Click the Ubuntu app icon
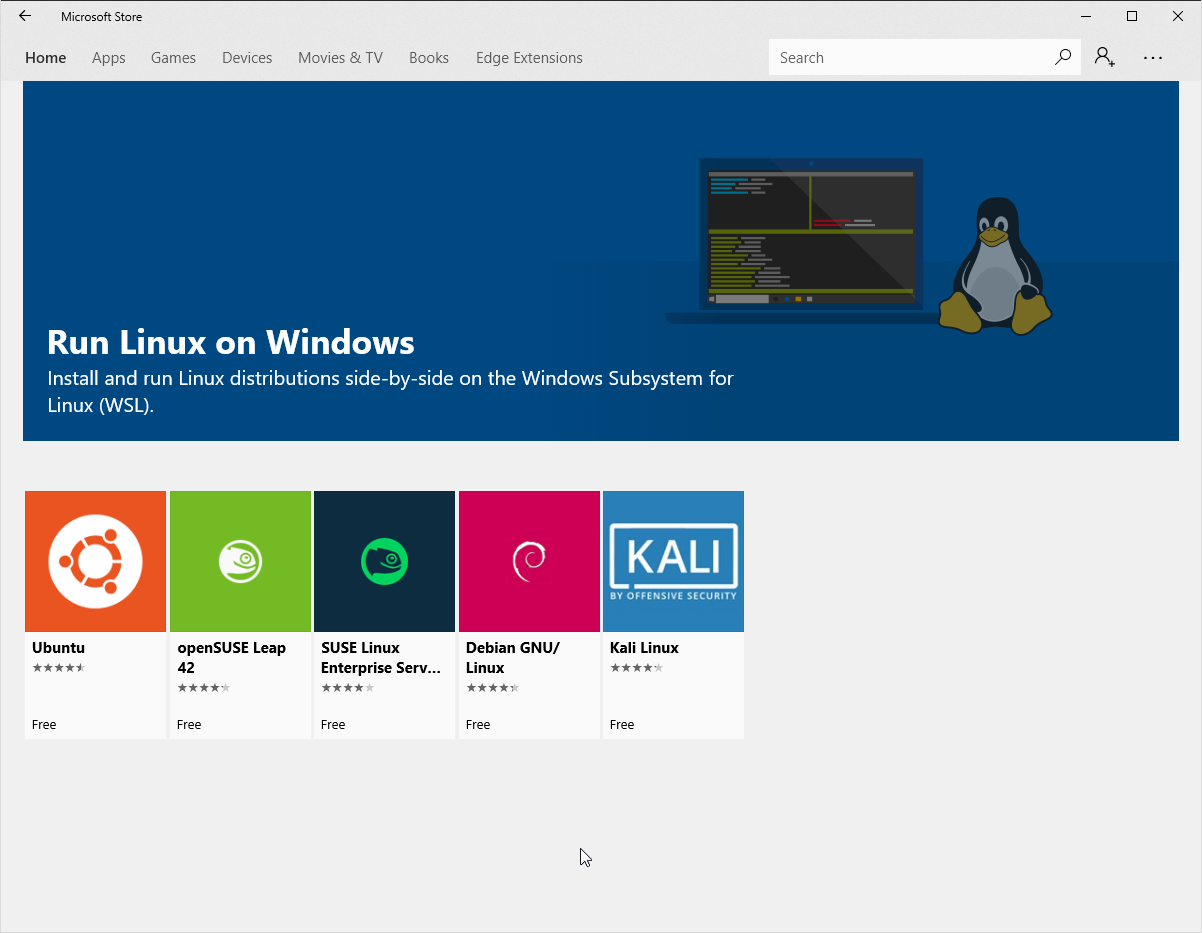Image resolution: width=1202 pixels, height=933 pixels. click(95, 561)
